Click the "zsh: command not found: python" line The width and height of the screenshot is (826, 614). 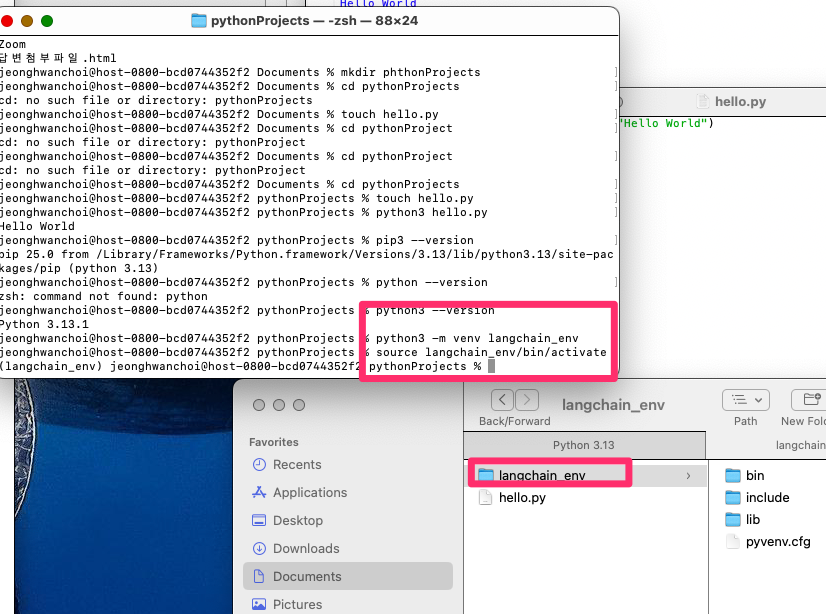[x=104, y=296]
